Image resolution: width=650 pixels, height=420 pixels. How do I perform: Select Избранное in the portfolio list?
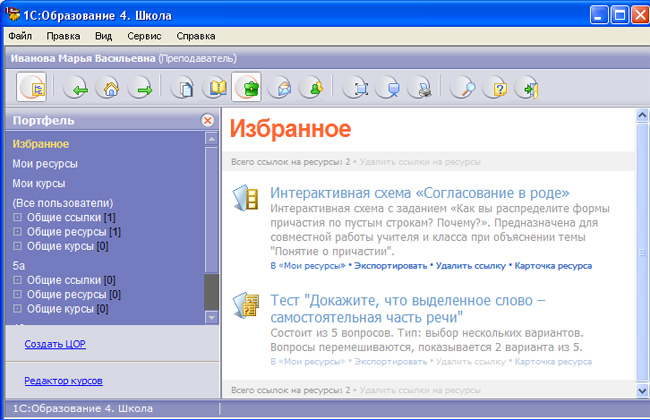(41, 144)
